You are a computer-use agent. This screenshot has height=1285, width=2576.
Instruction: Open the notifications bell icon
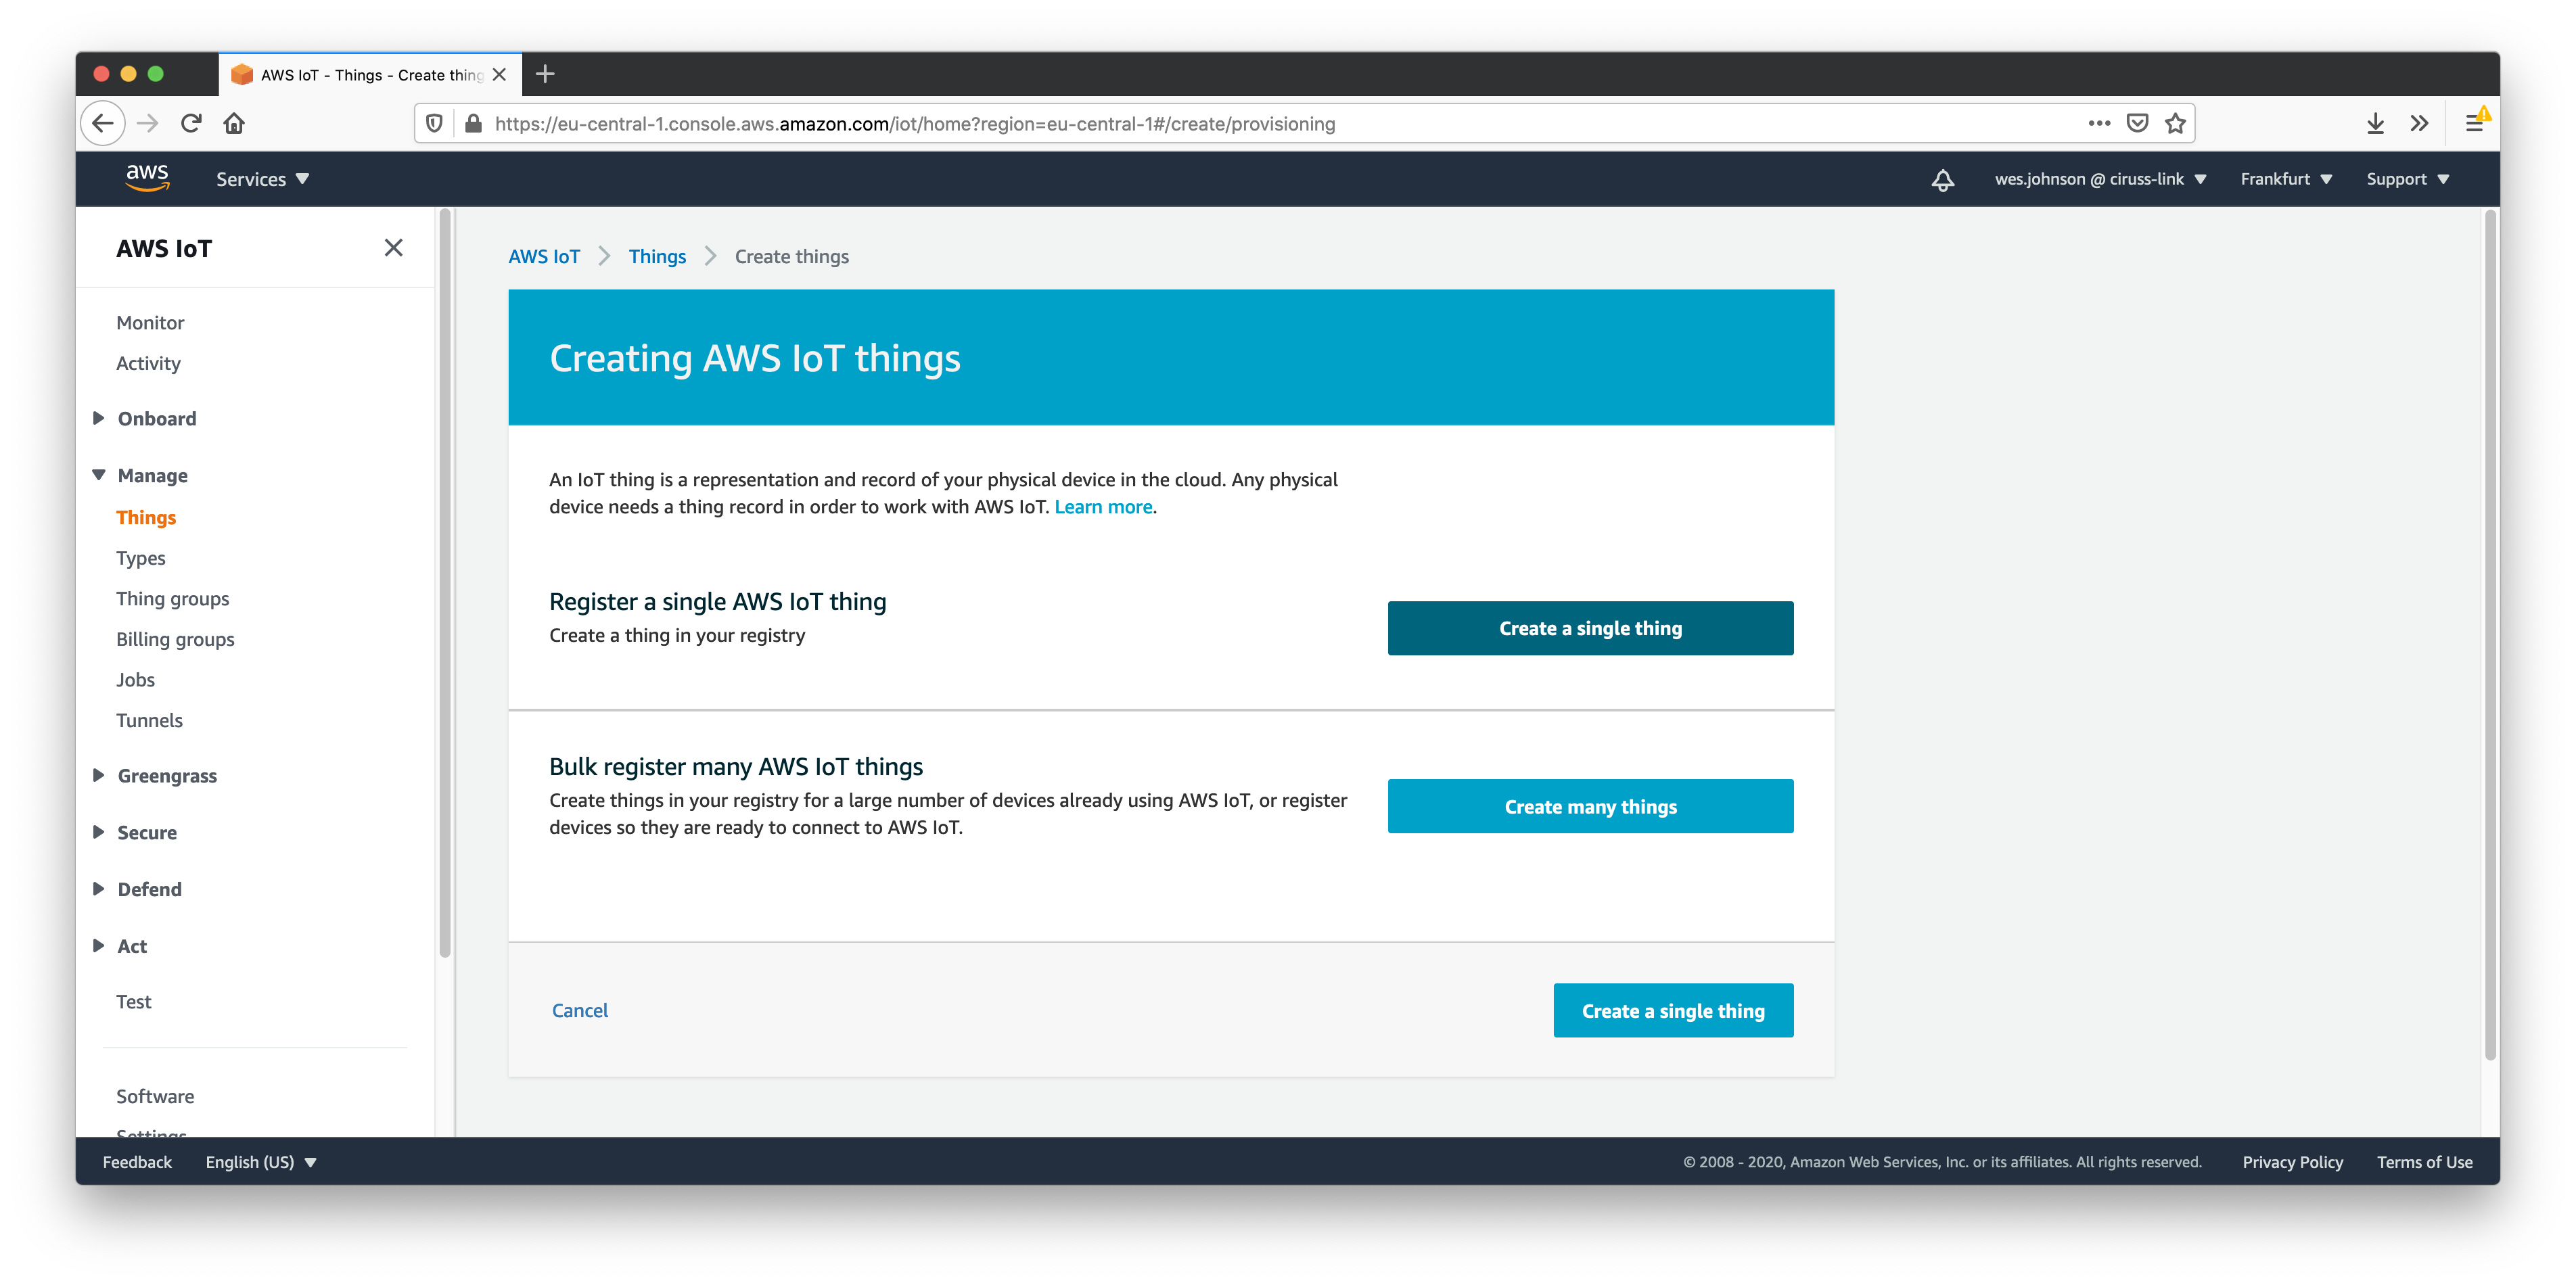1942,180
